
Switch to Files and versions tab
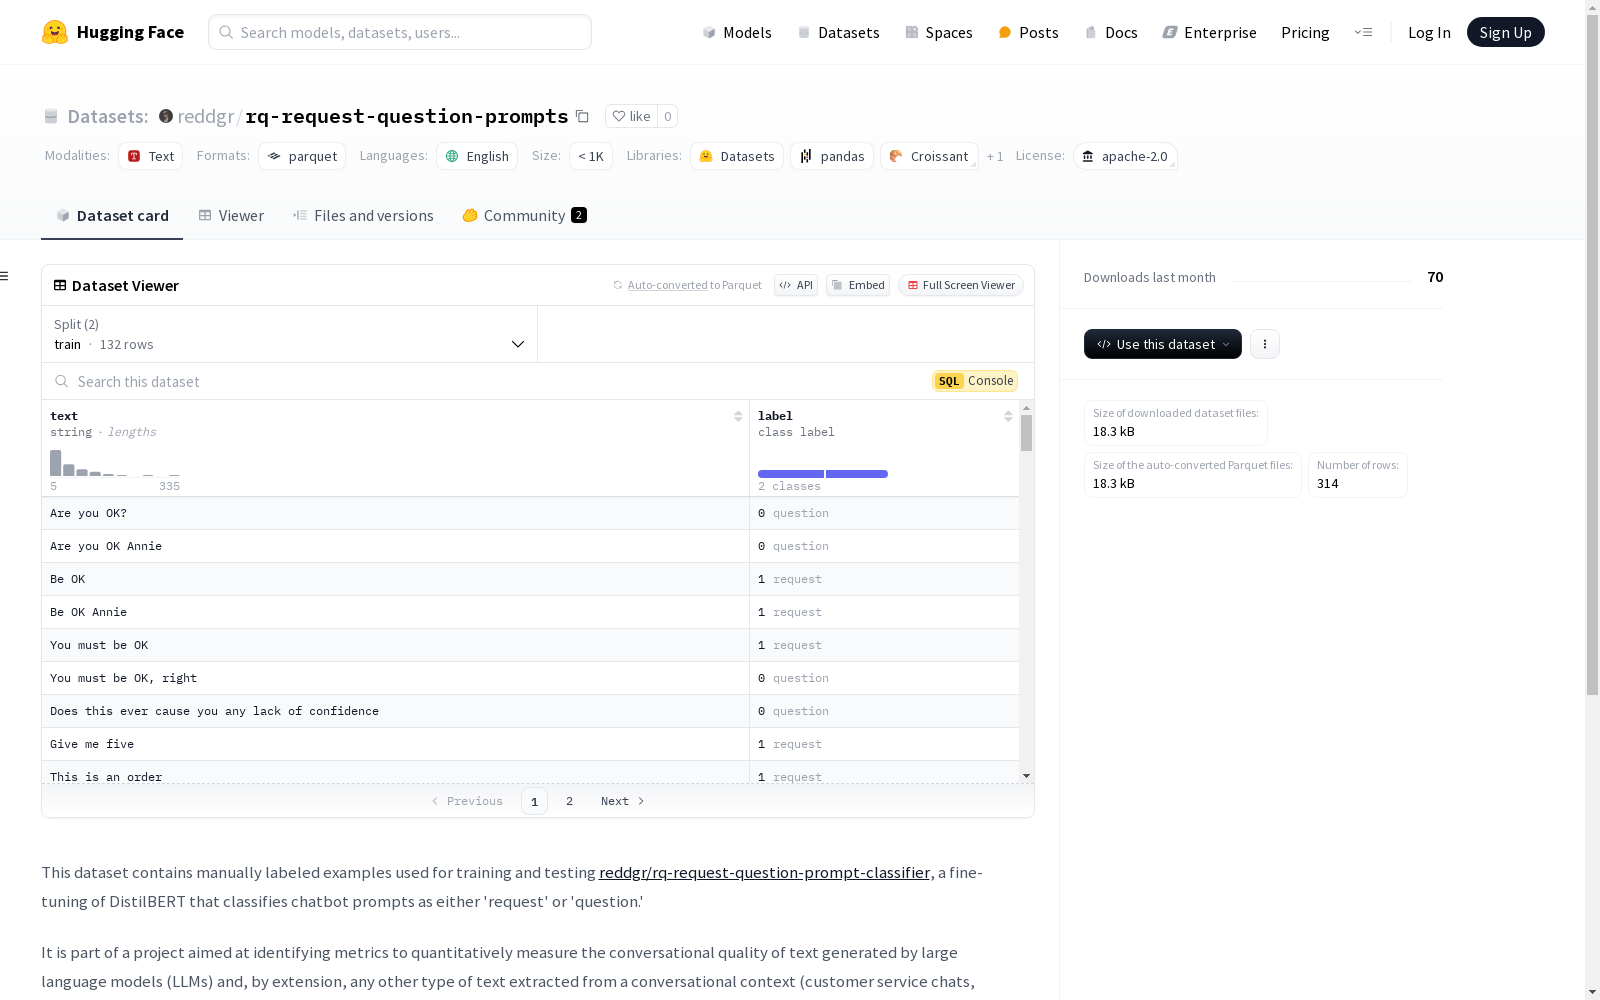point(363,215)
